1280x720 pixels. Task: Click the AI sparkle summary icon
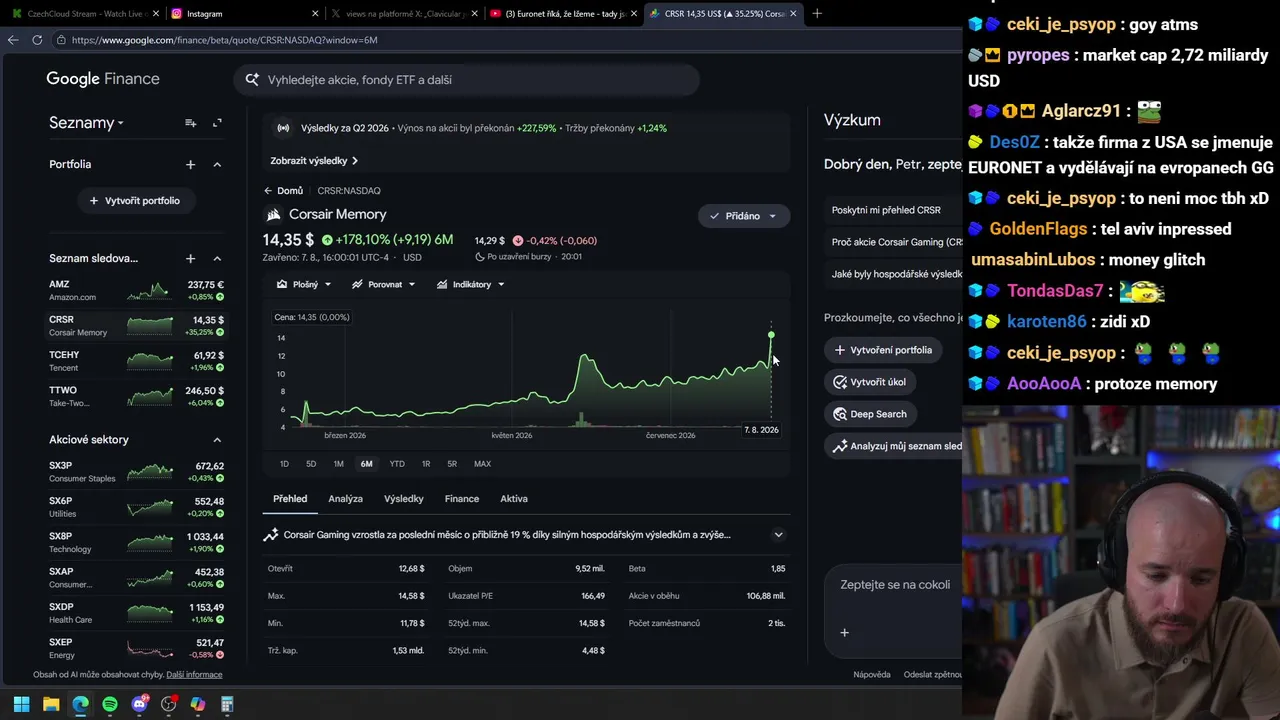(x=270, y=535)
